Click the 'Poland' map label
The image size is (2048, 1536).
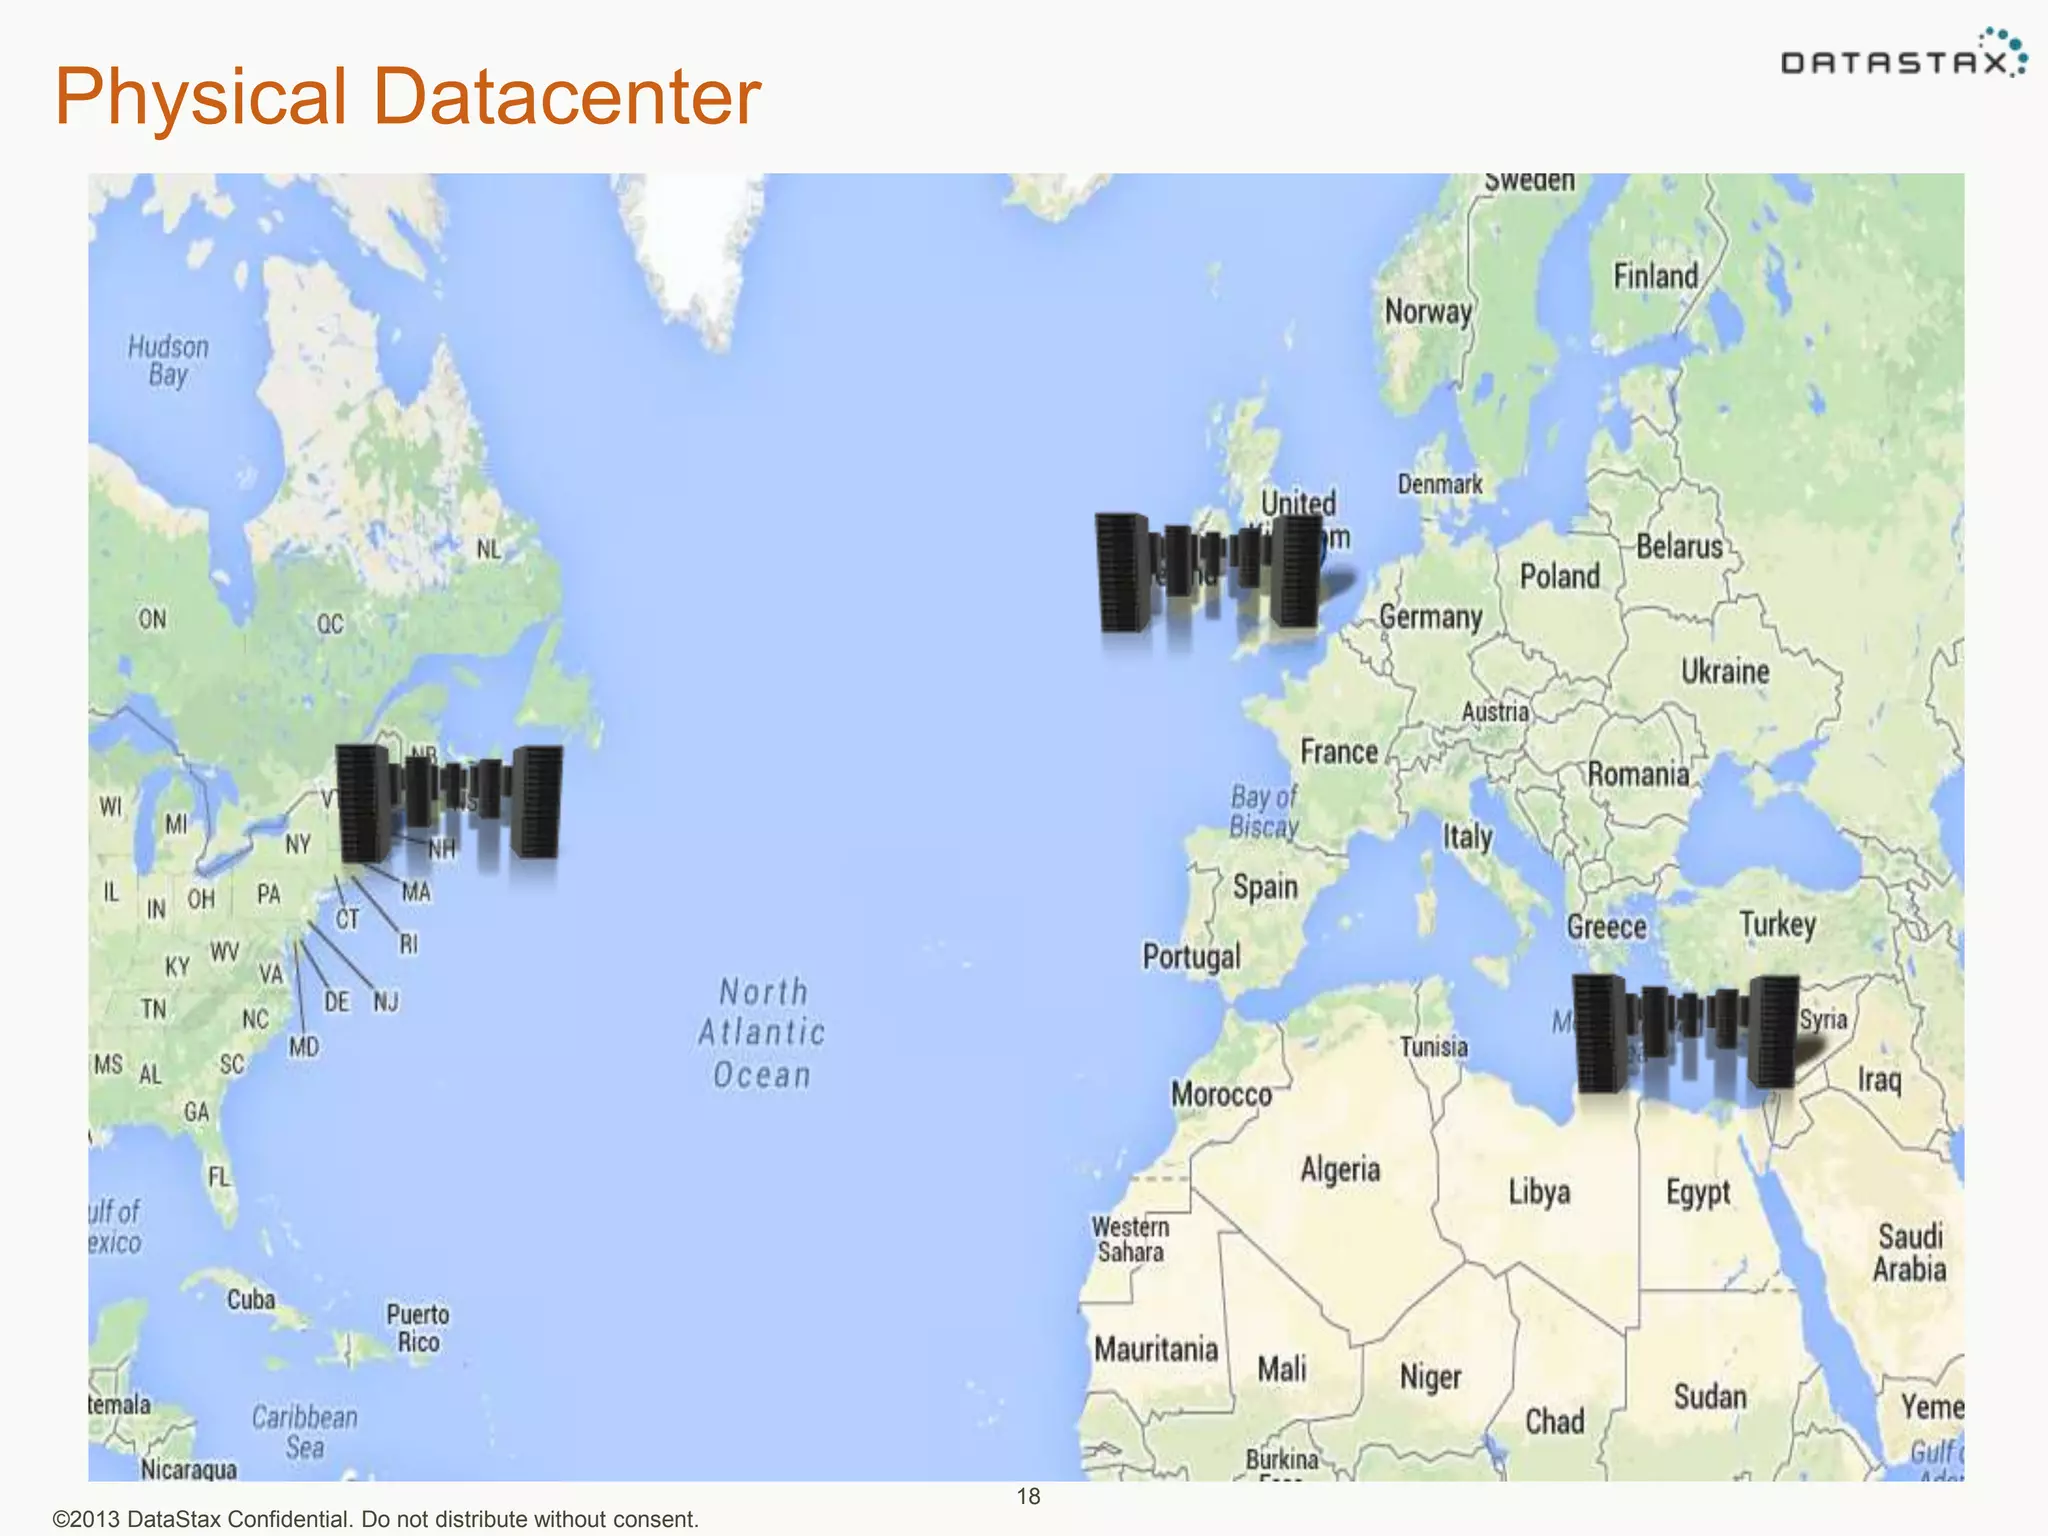[1560, 576]
